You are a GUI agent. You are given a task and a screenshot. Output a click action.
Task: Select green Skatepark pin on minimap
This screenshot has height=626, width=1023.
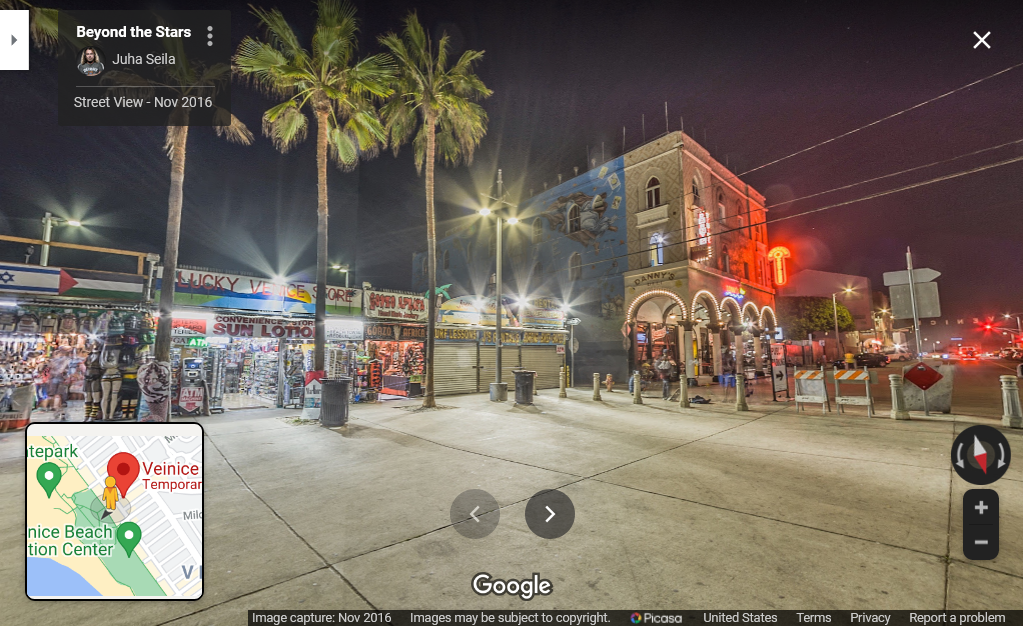tap(48, 480)
